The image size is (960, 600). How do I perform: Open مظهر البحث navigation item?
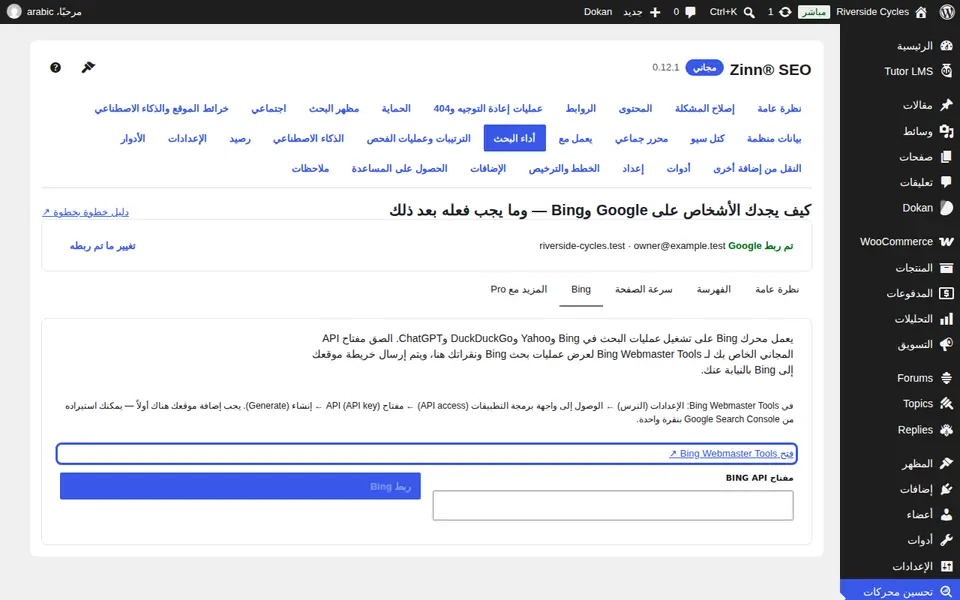[334, 108]
